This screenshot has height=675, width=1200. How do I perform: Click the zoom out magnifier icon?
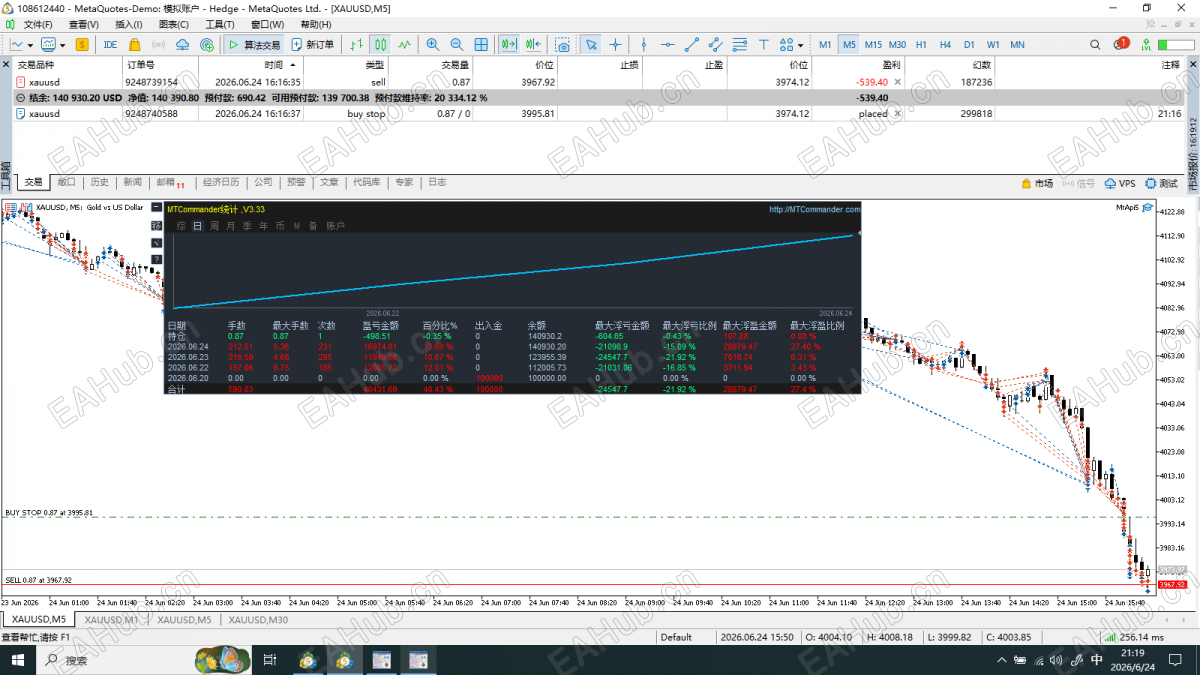click(457, 44)
